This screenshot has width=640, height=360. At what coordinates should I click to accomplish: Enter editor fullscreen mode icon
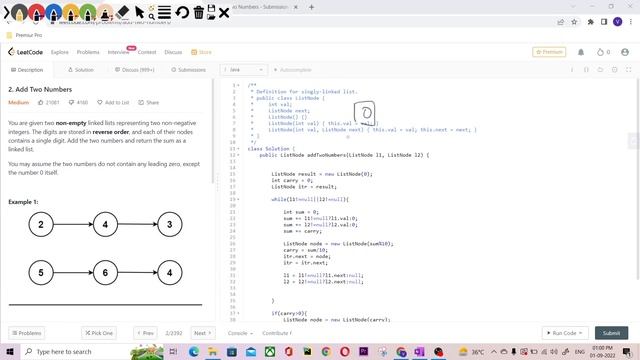pos(629,70)
